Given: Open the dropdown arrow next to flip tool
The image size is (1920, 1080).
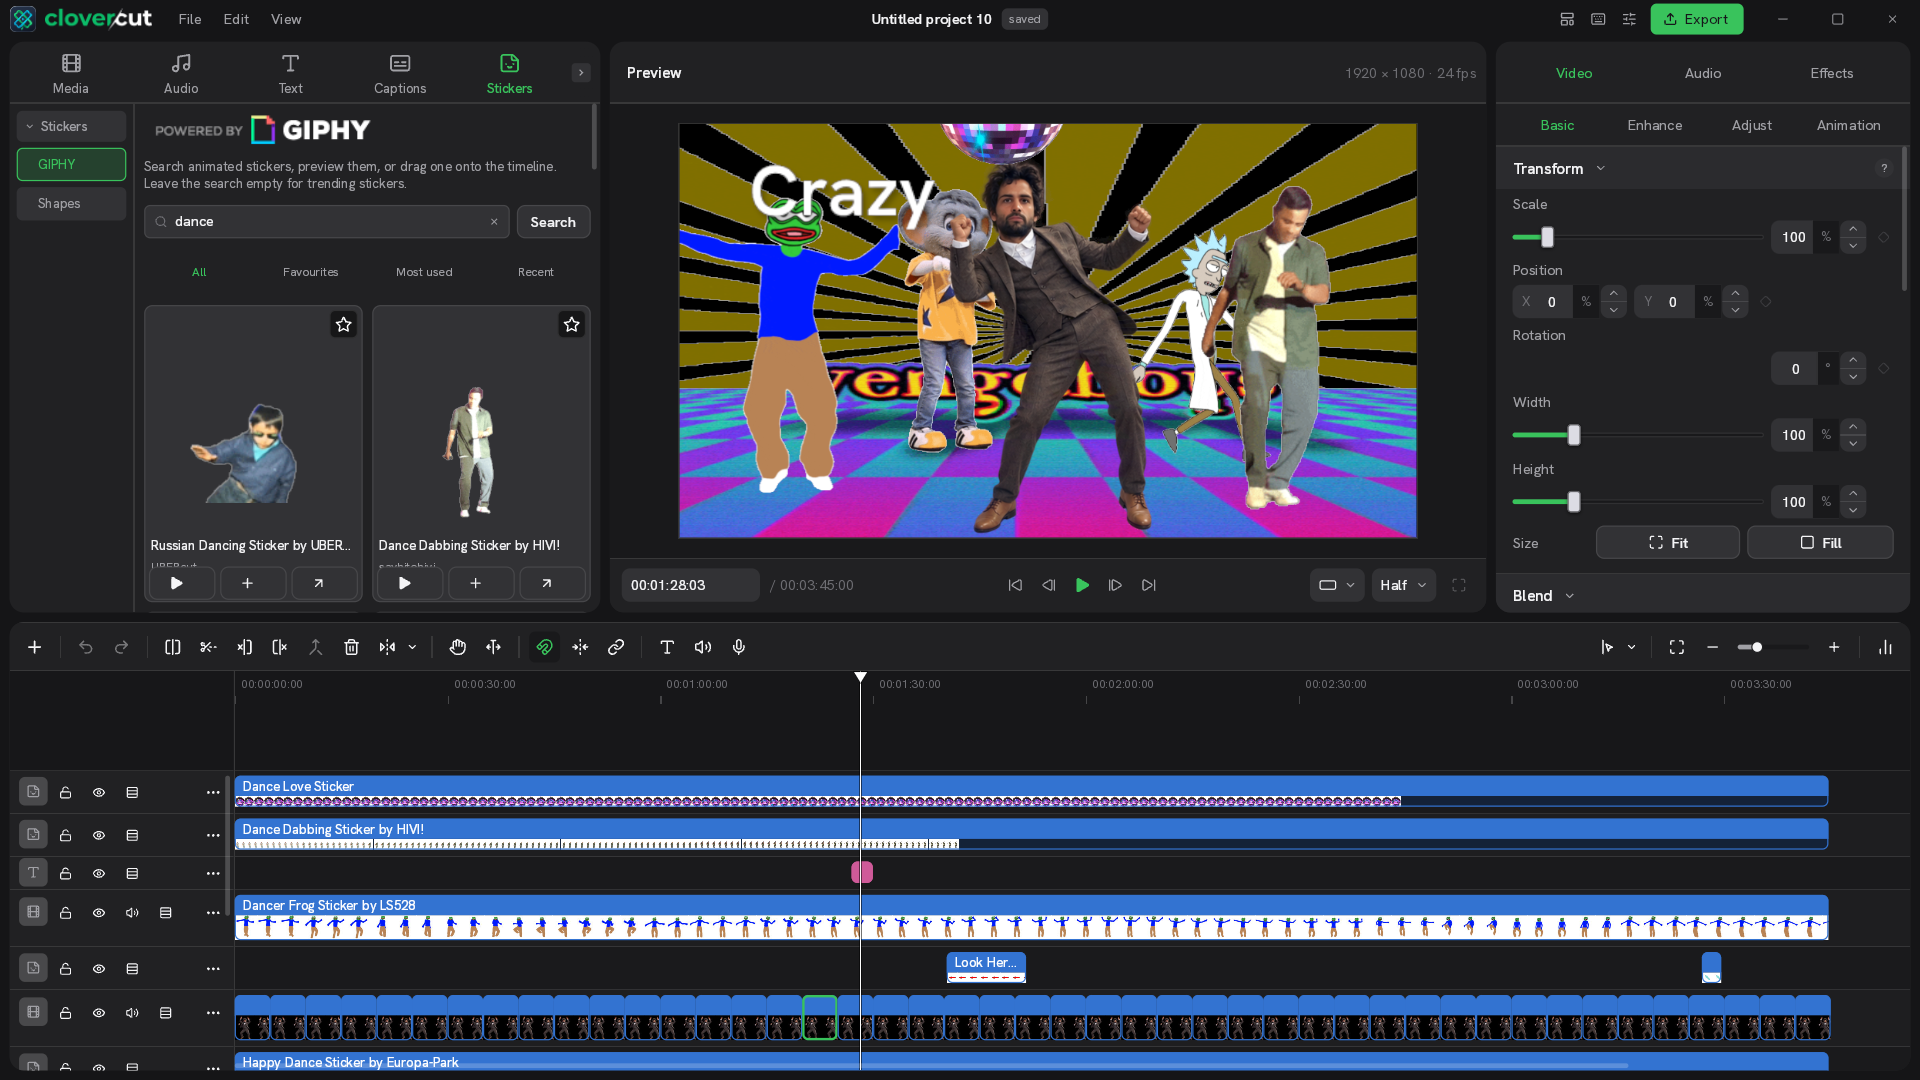Looking at the screenshot, I should click(412, 647).
